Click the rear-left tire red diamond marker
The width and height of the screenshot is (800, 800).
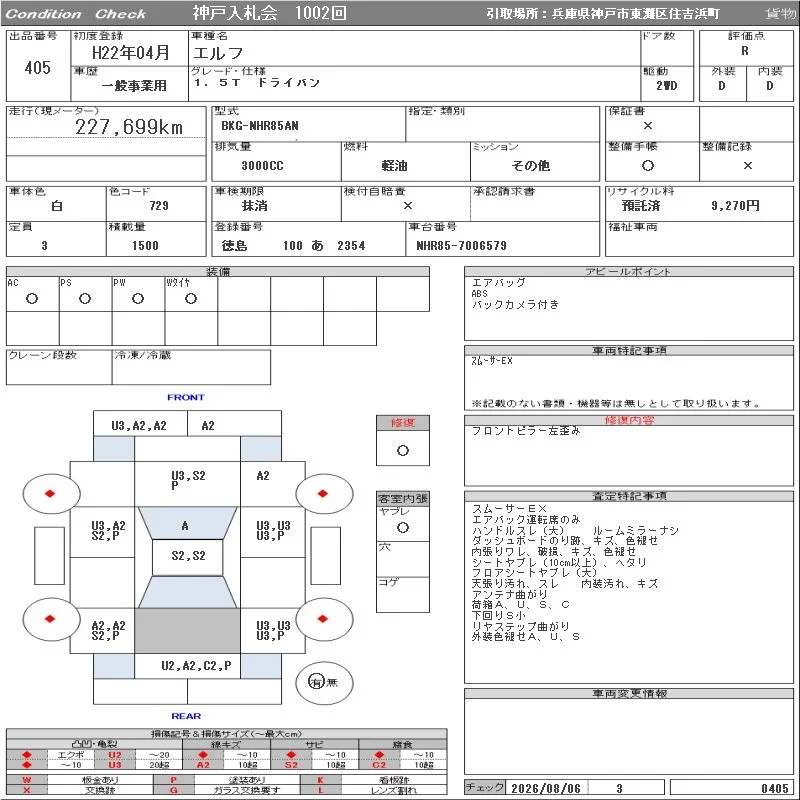coord(50,619)
